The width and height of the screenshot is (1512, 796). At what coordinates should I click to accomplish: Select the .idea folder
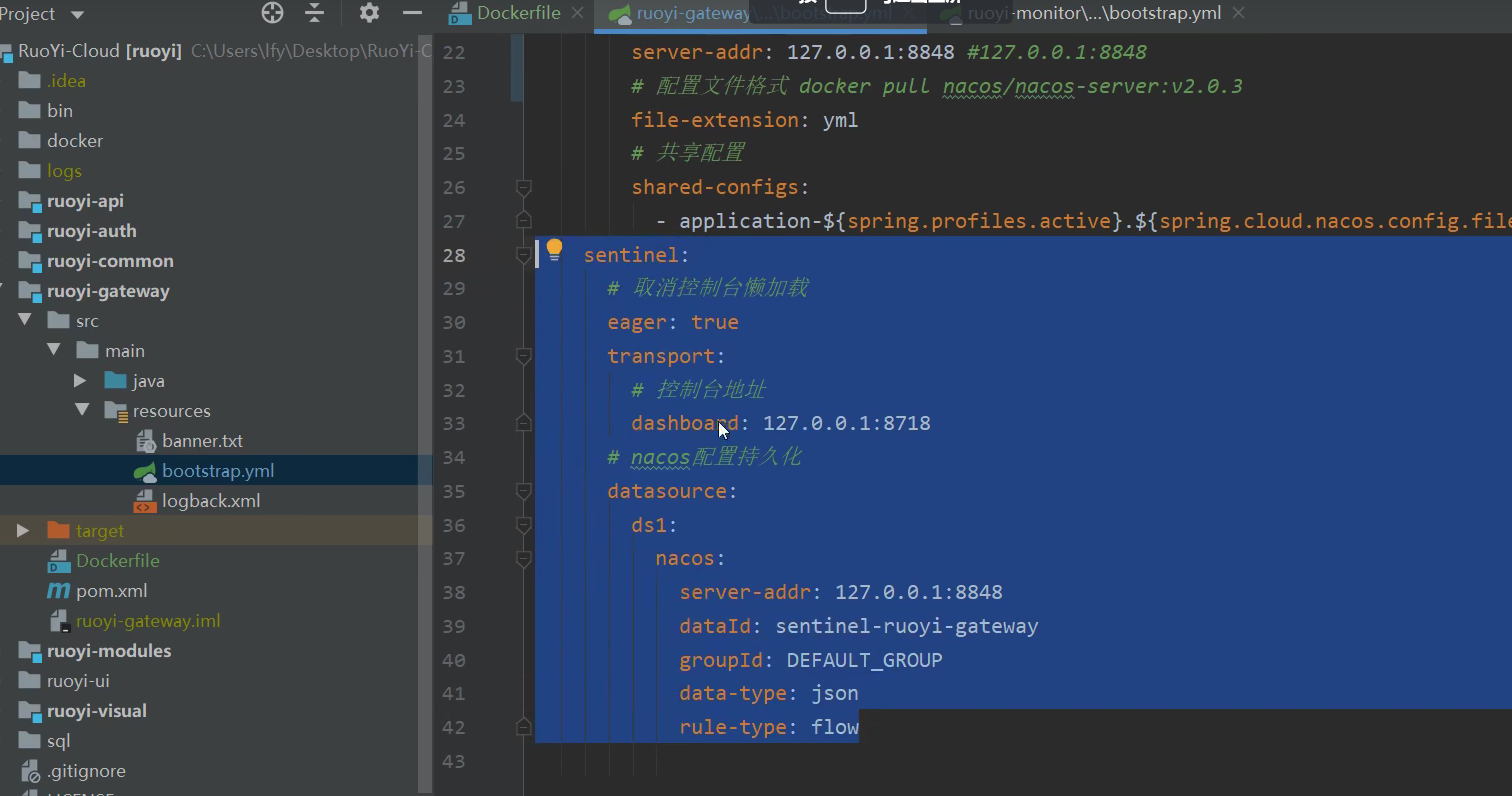[x=66, y=81]
